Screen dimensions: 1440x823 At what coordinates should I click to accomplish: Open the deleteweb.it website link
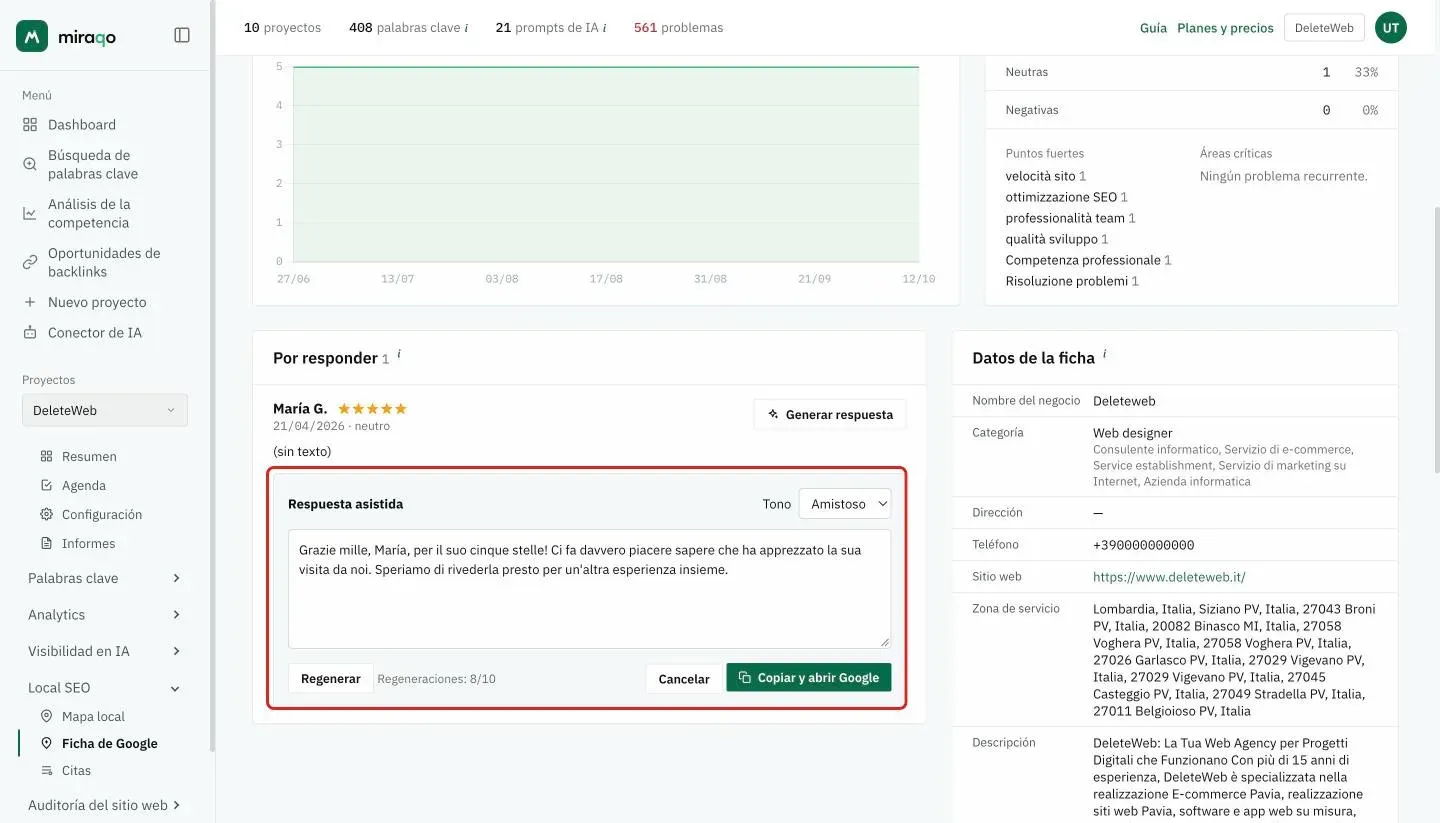click(1169, 577)
